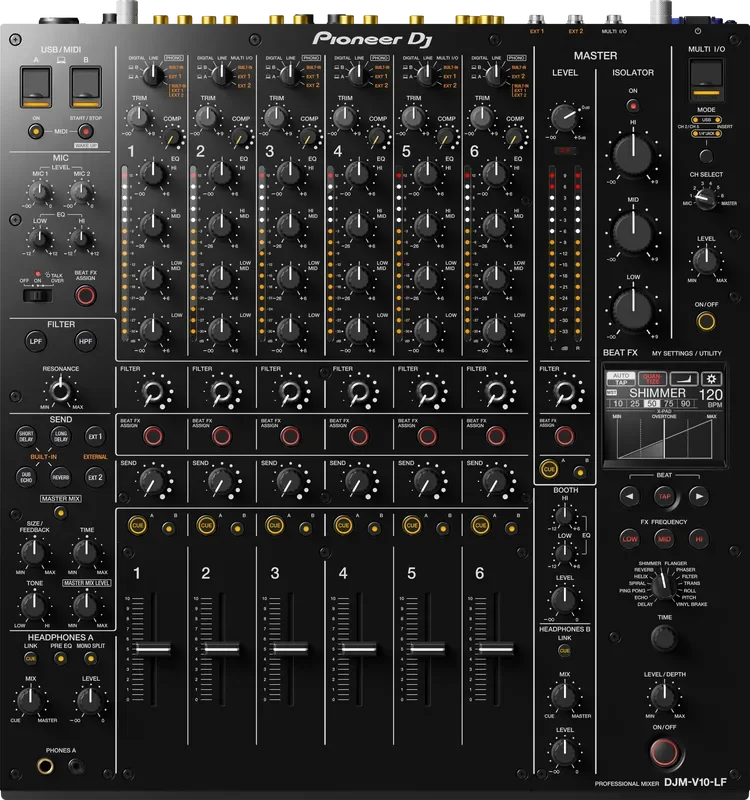The image size is (750, 800).
Task: Enable Beat FX Assign on channel 5
Action: click(427, 436)
